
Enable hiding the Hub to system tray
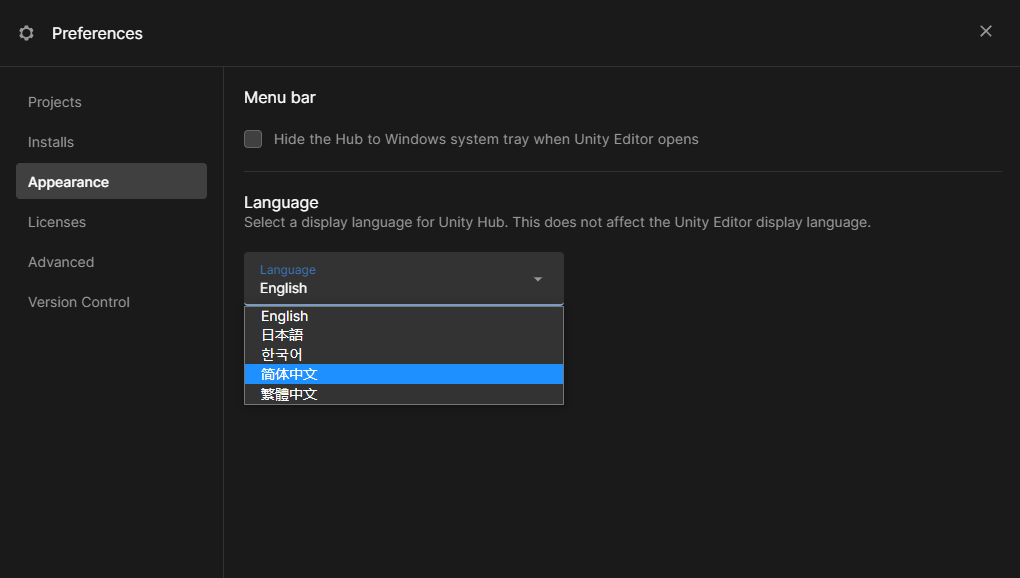253,139
